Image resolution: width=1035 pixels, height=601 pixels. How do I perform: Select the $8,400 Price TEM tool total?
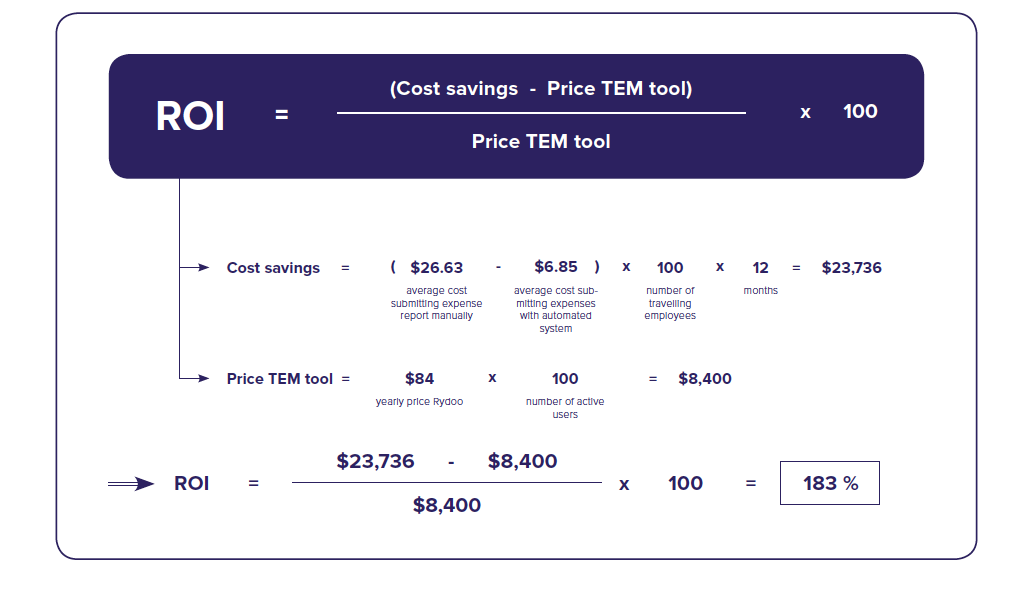tap(705, 379)
